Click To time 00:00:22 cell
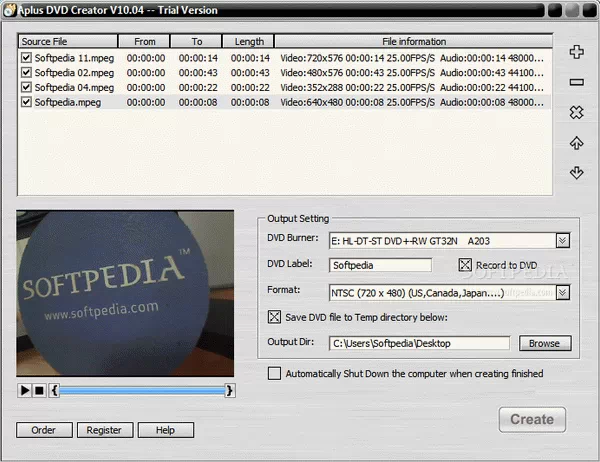Image resolution: width=600 pixels, height=462 pixels. pos(198,87)
